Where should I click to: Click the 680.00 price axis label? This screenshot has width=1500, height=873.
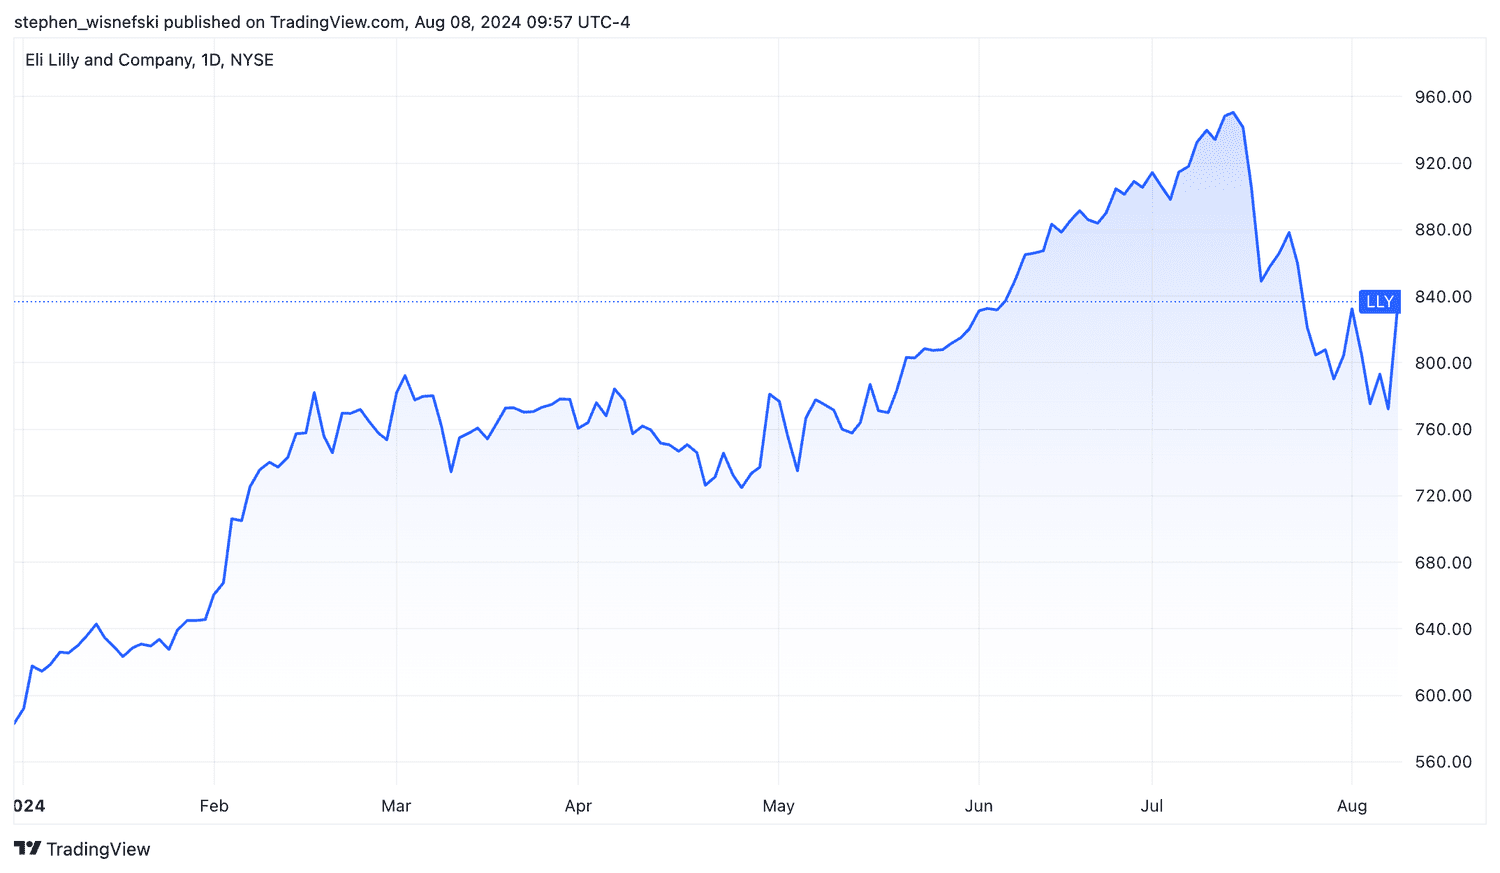point(1443,562)
